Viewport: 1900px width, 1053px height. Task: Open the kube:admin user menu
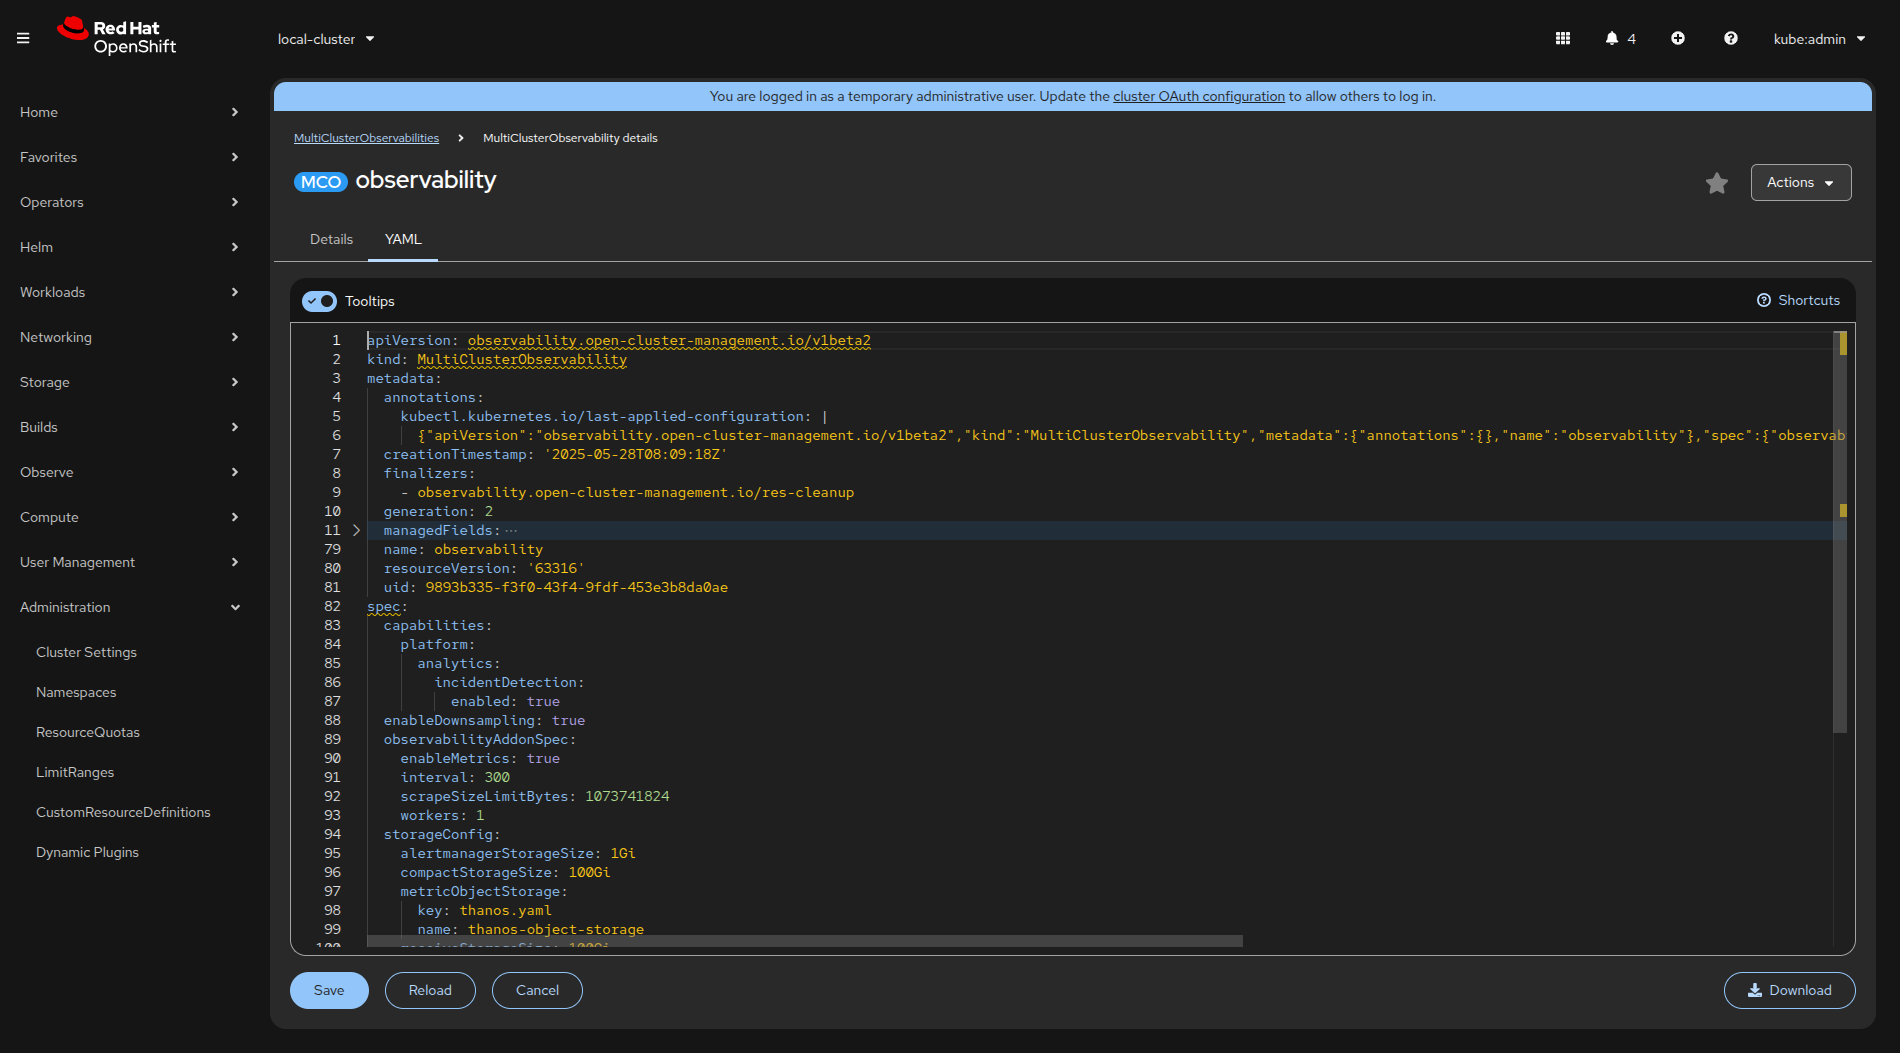pyautogui.click(x=1819, y=39)
